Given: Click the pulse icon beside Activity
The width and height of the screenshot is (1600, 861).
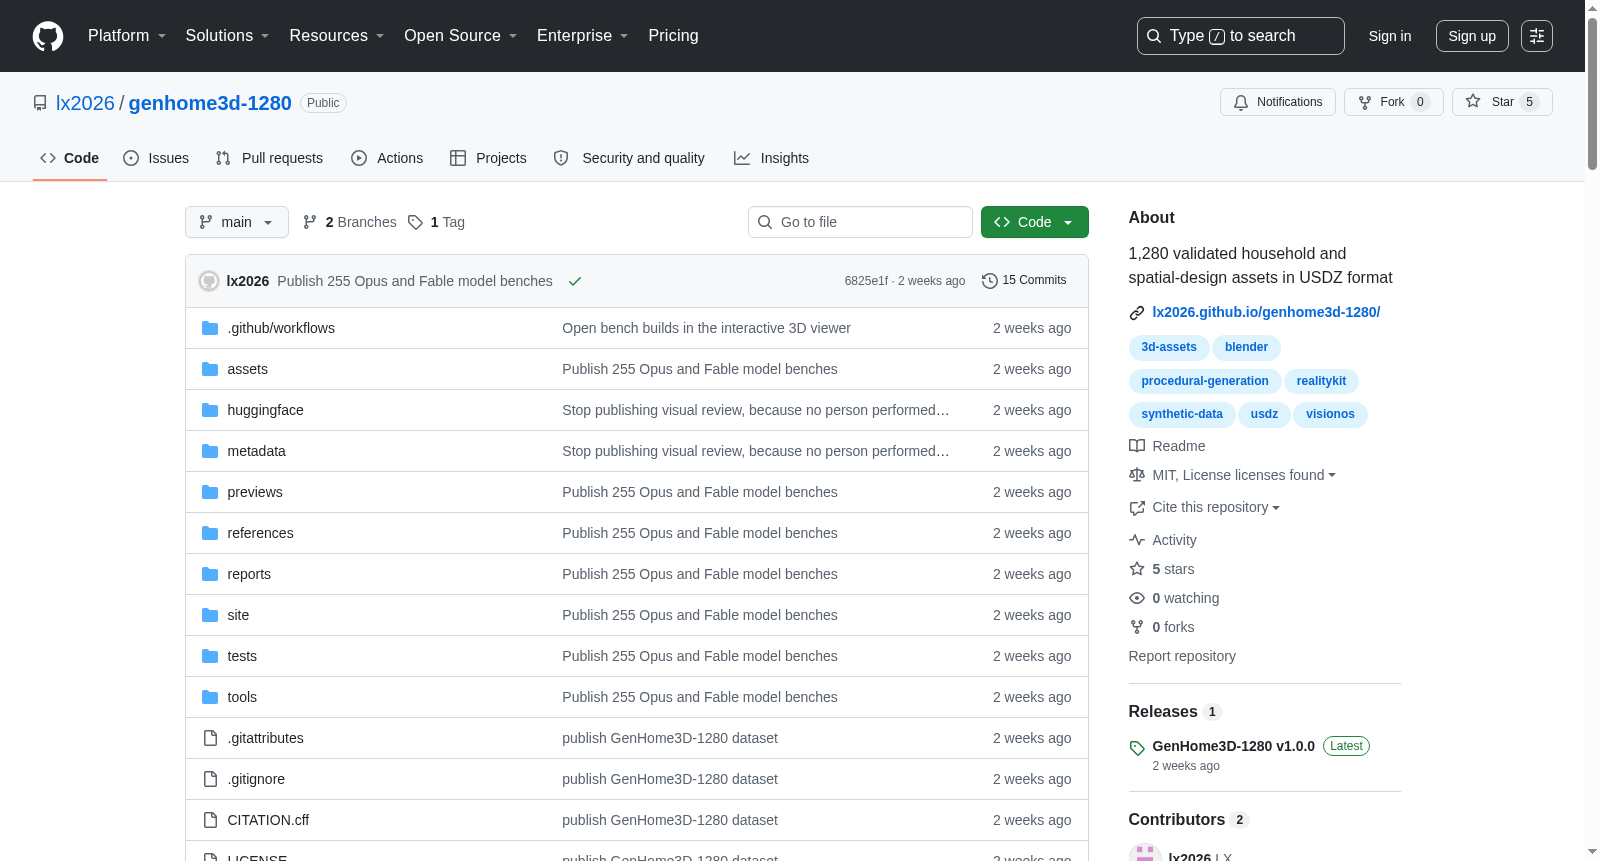Looking at the screenshot, I should pyautogui.click(x=1137, y=540).
